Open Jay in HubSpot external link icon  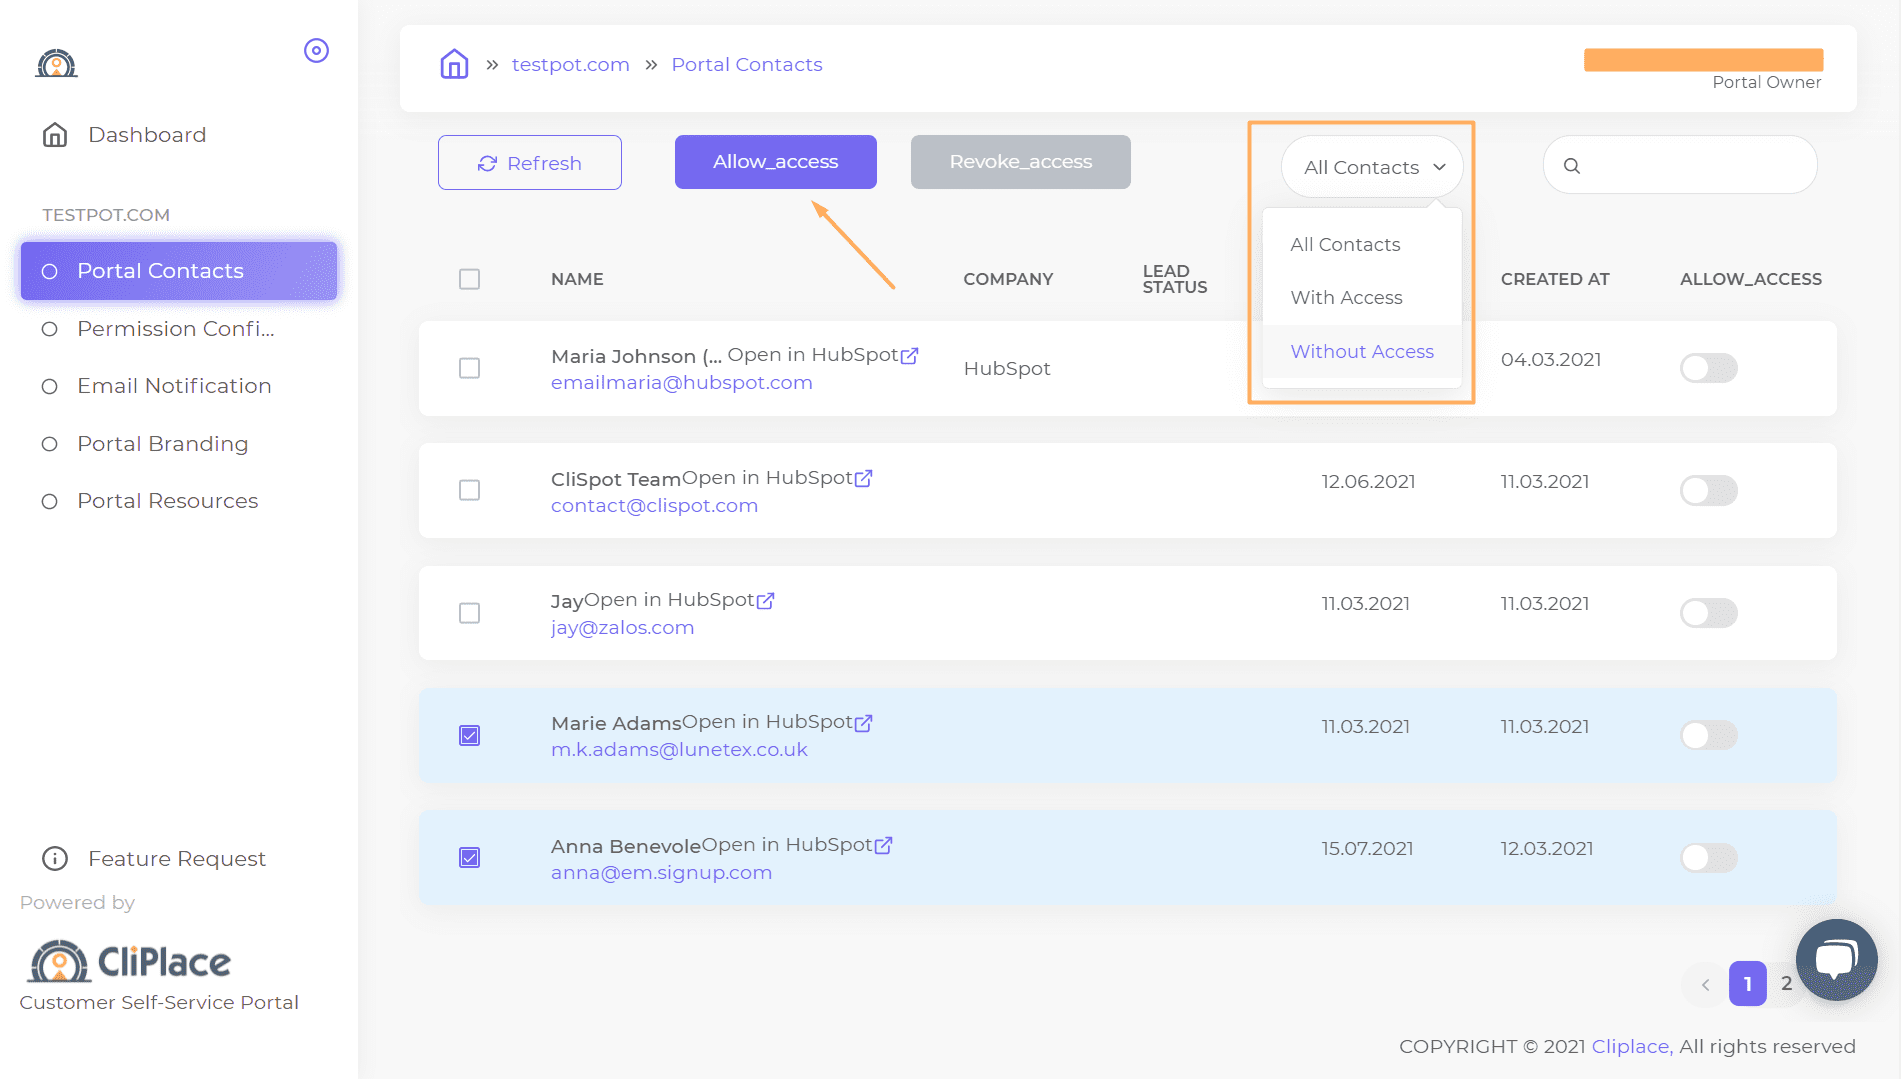click(765, 601)
